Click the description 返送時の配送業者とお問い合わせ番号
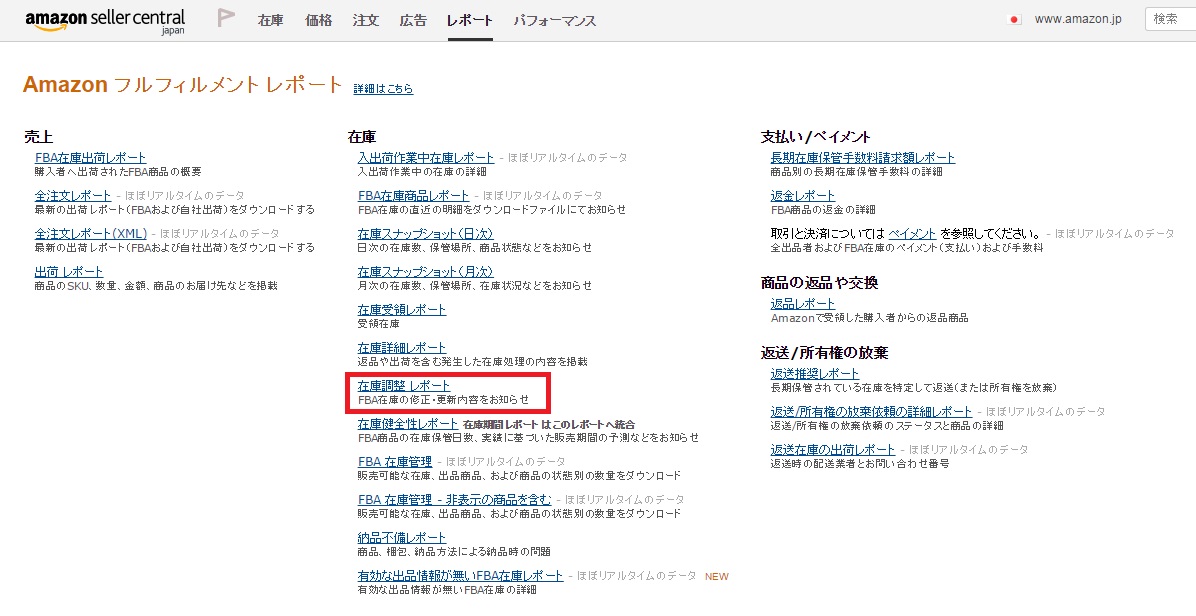This screenshot has height=616, width=1196. (860, 464)
